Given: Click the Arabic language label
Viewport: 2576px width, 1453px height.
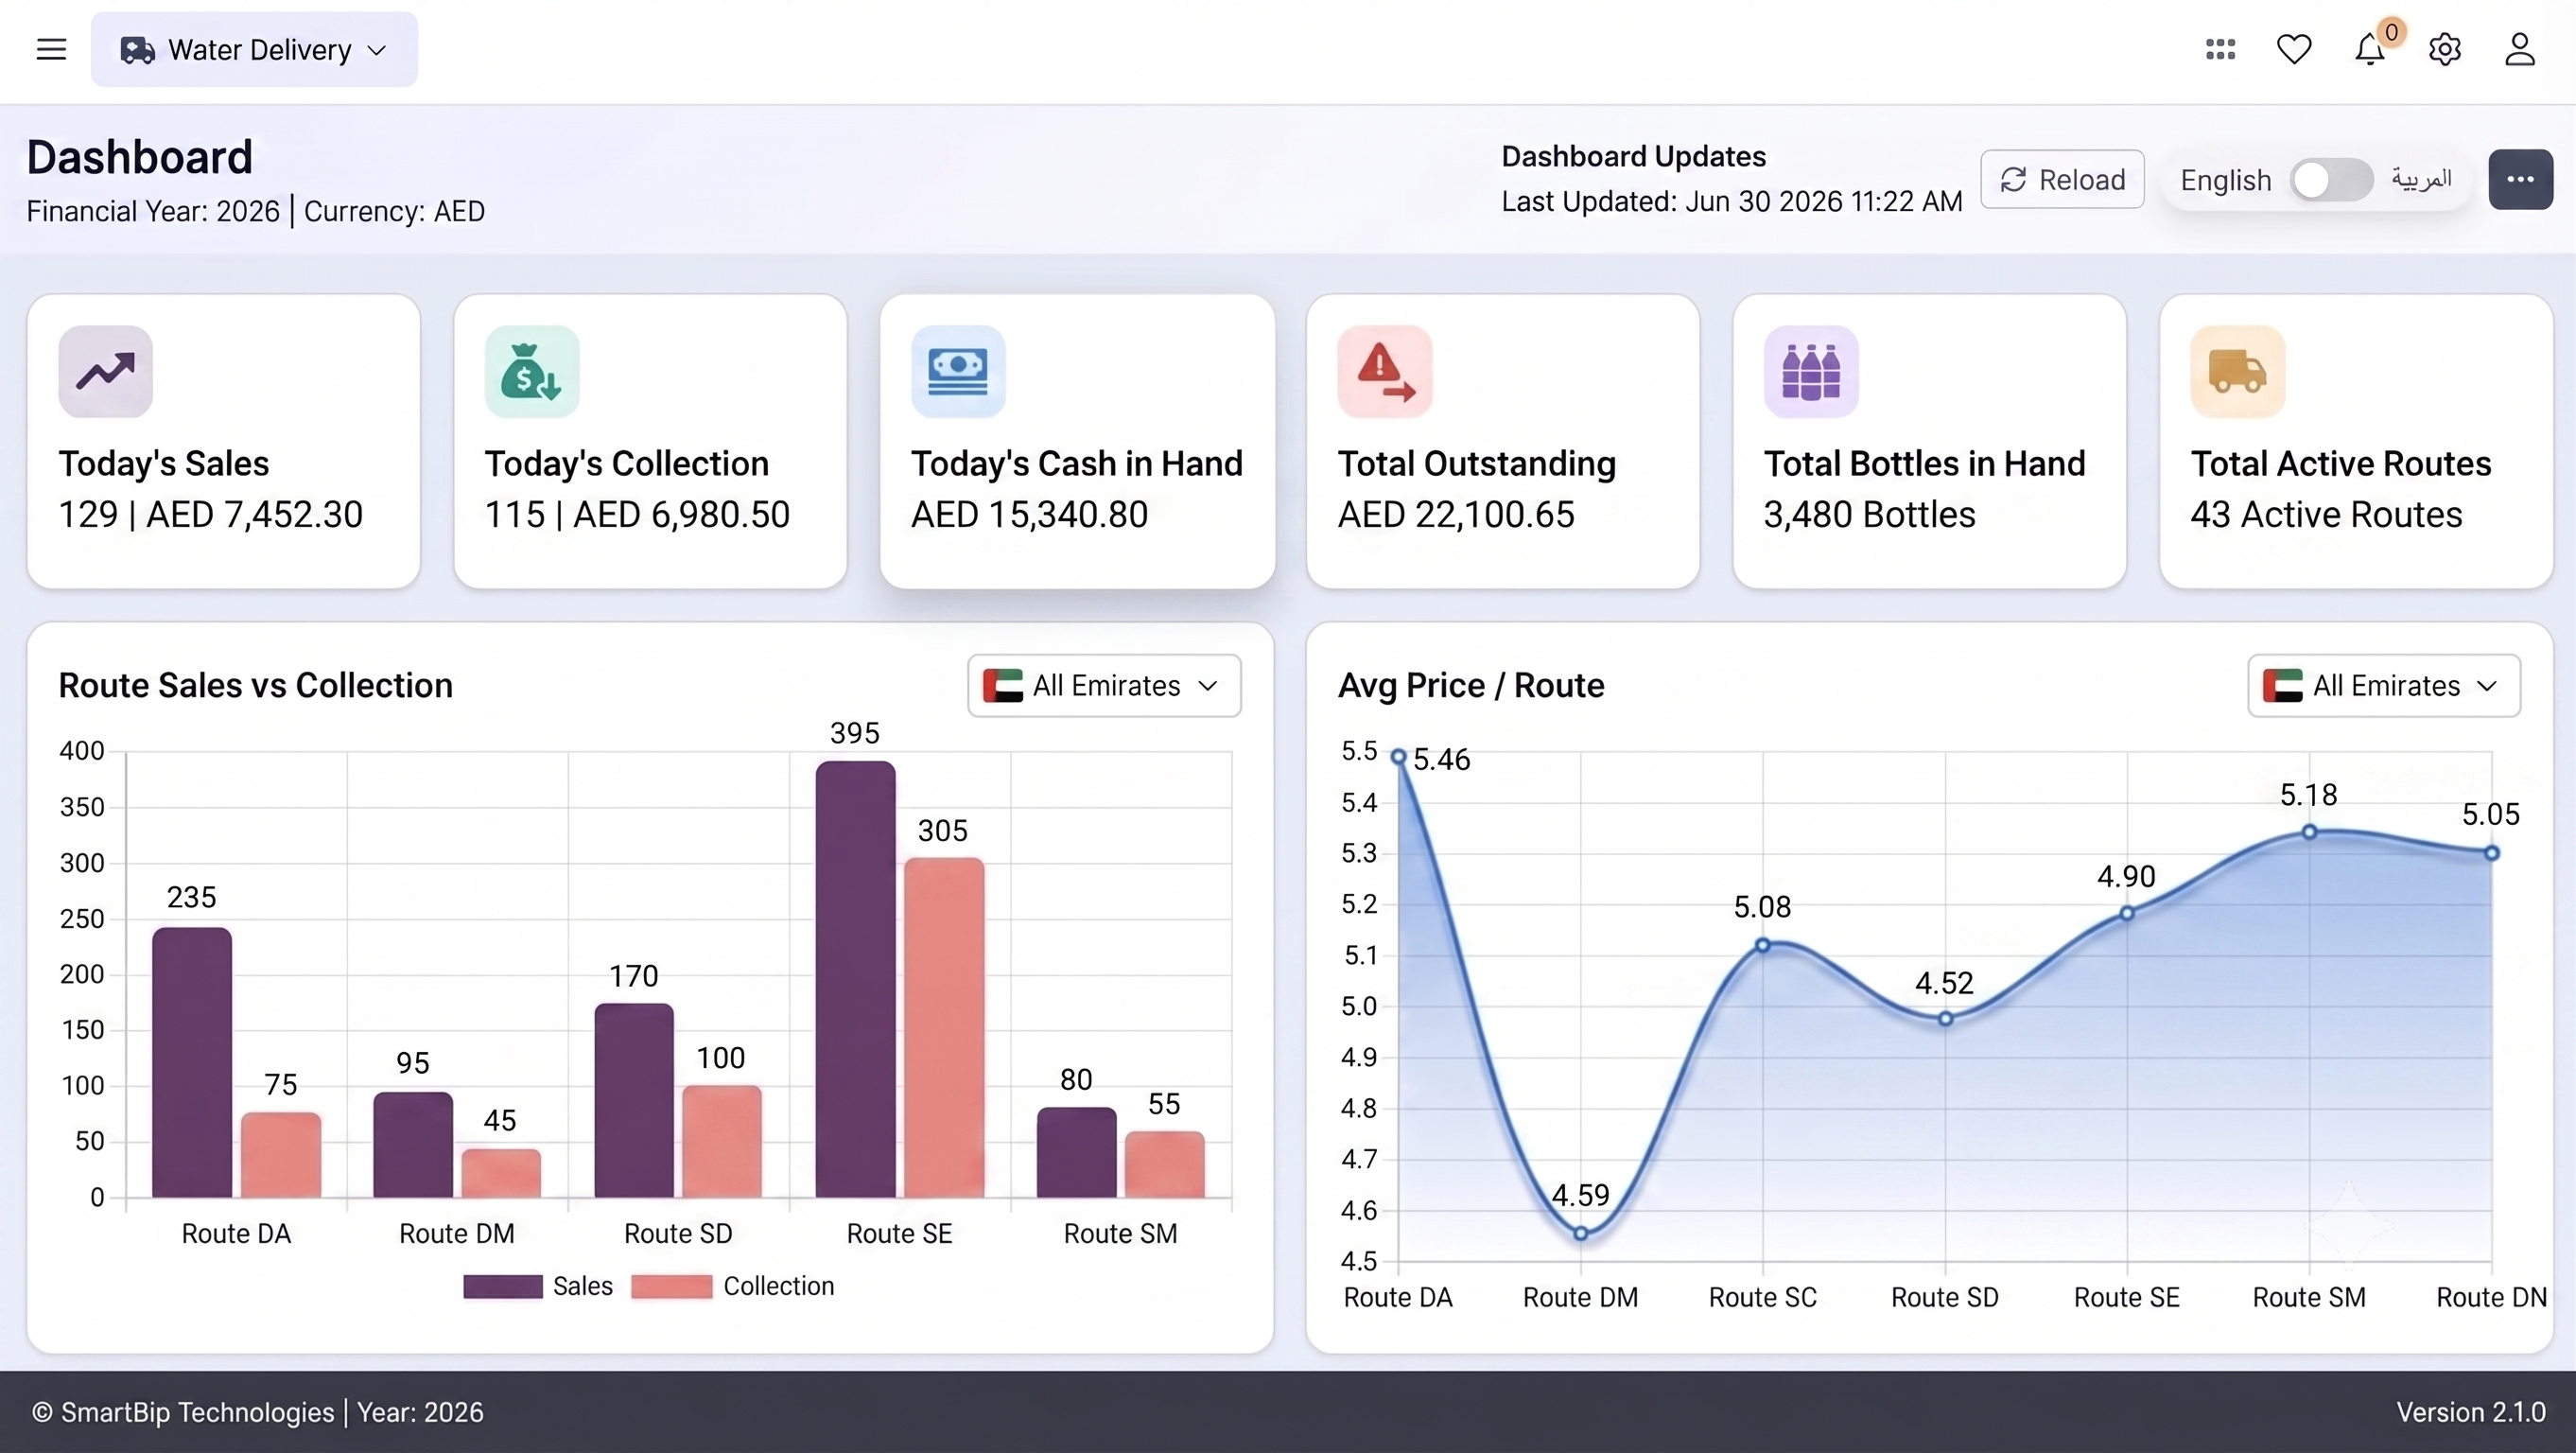Looking at the screenshot, I should [x=2422, y=179].
